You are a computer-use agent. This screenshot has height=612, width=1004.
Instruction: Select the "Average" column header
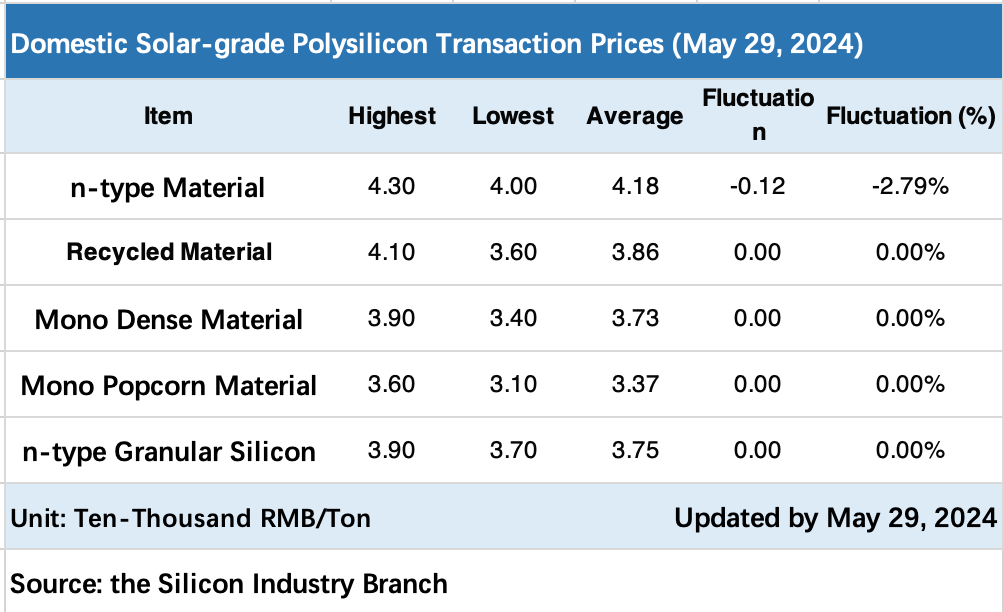point(635,116)
